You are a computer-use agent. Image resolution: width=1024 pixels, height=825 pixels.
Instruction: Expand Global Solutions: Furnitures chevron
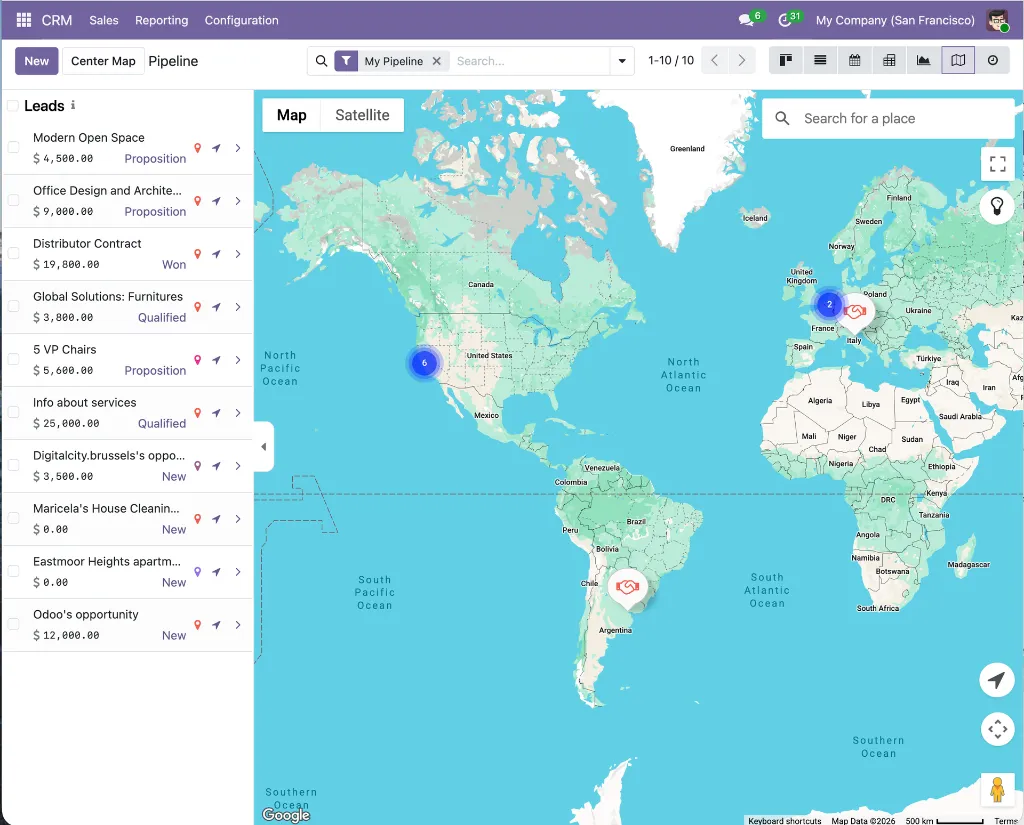(238, 307)
